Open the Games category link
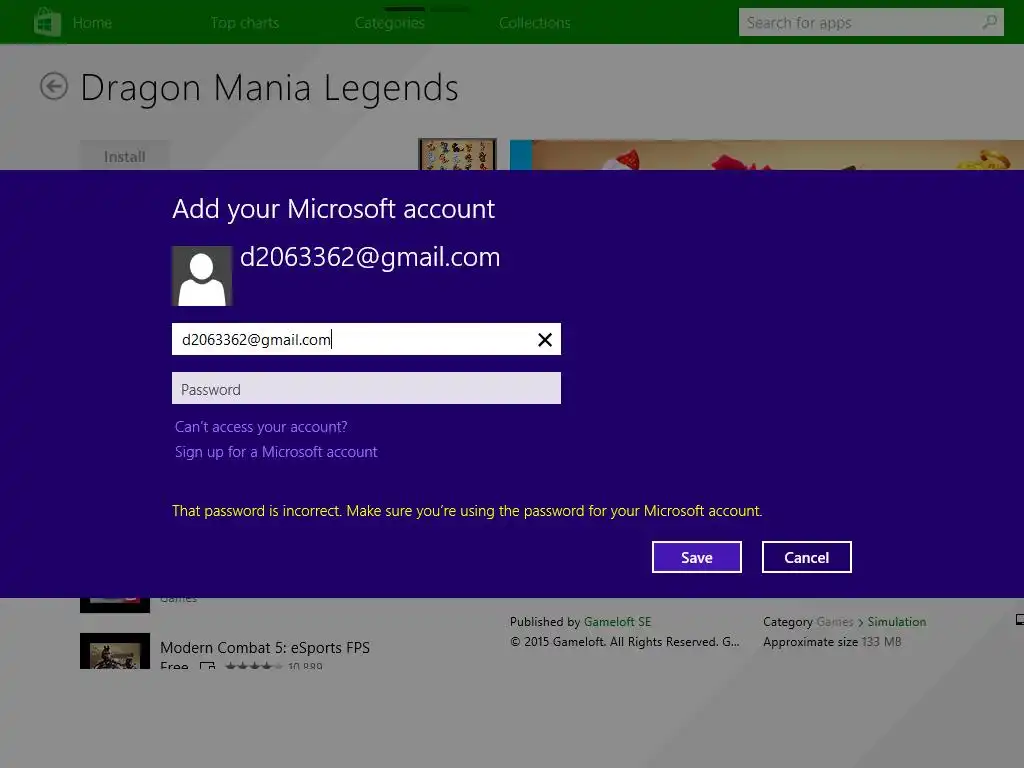The width and height of the screenshot is (1024, 768). pyautogui.click(x=835, y=622)
